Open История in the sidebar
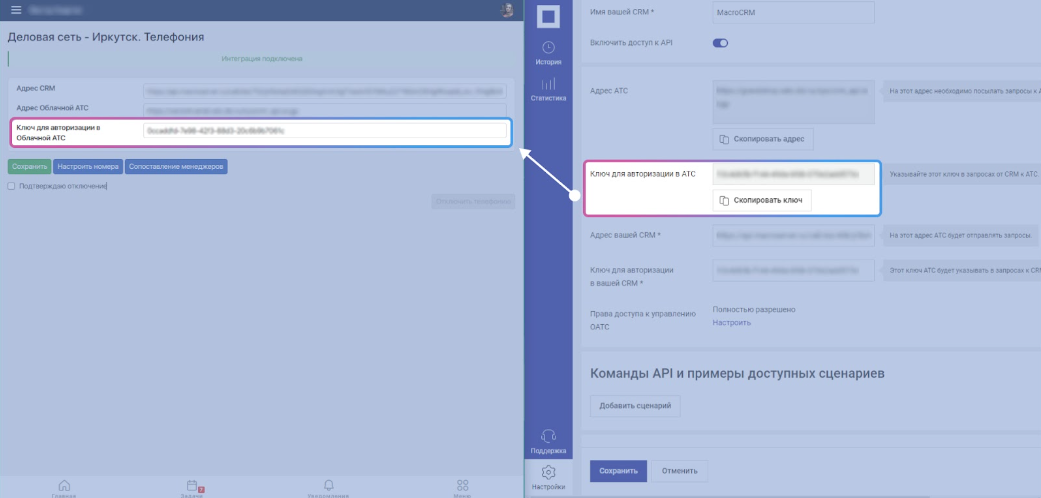This screenshot has height=498, width=1041. point(548,53)
